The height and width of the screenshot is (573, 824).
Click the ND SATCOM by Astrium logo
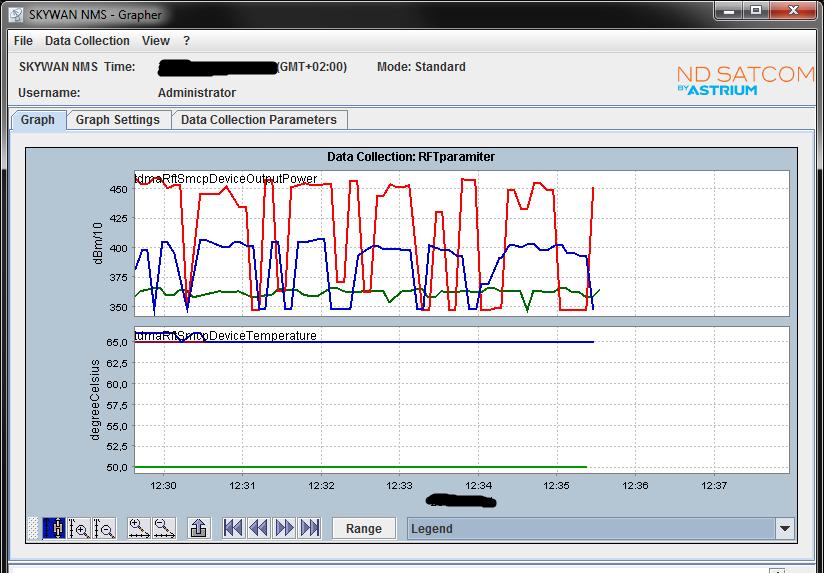click(745, 80)
